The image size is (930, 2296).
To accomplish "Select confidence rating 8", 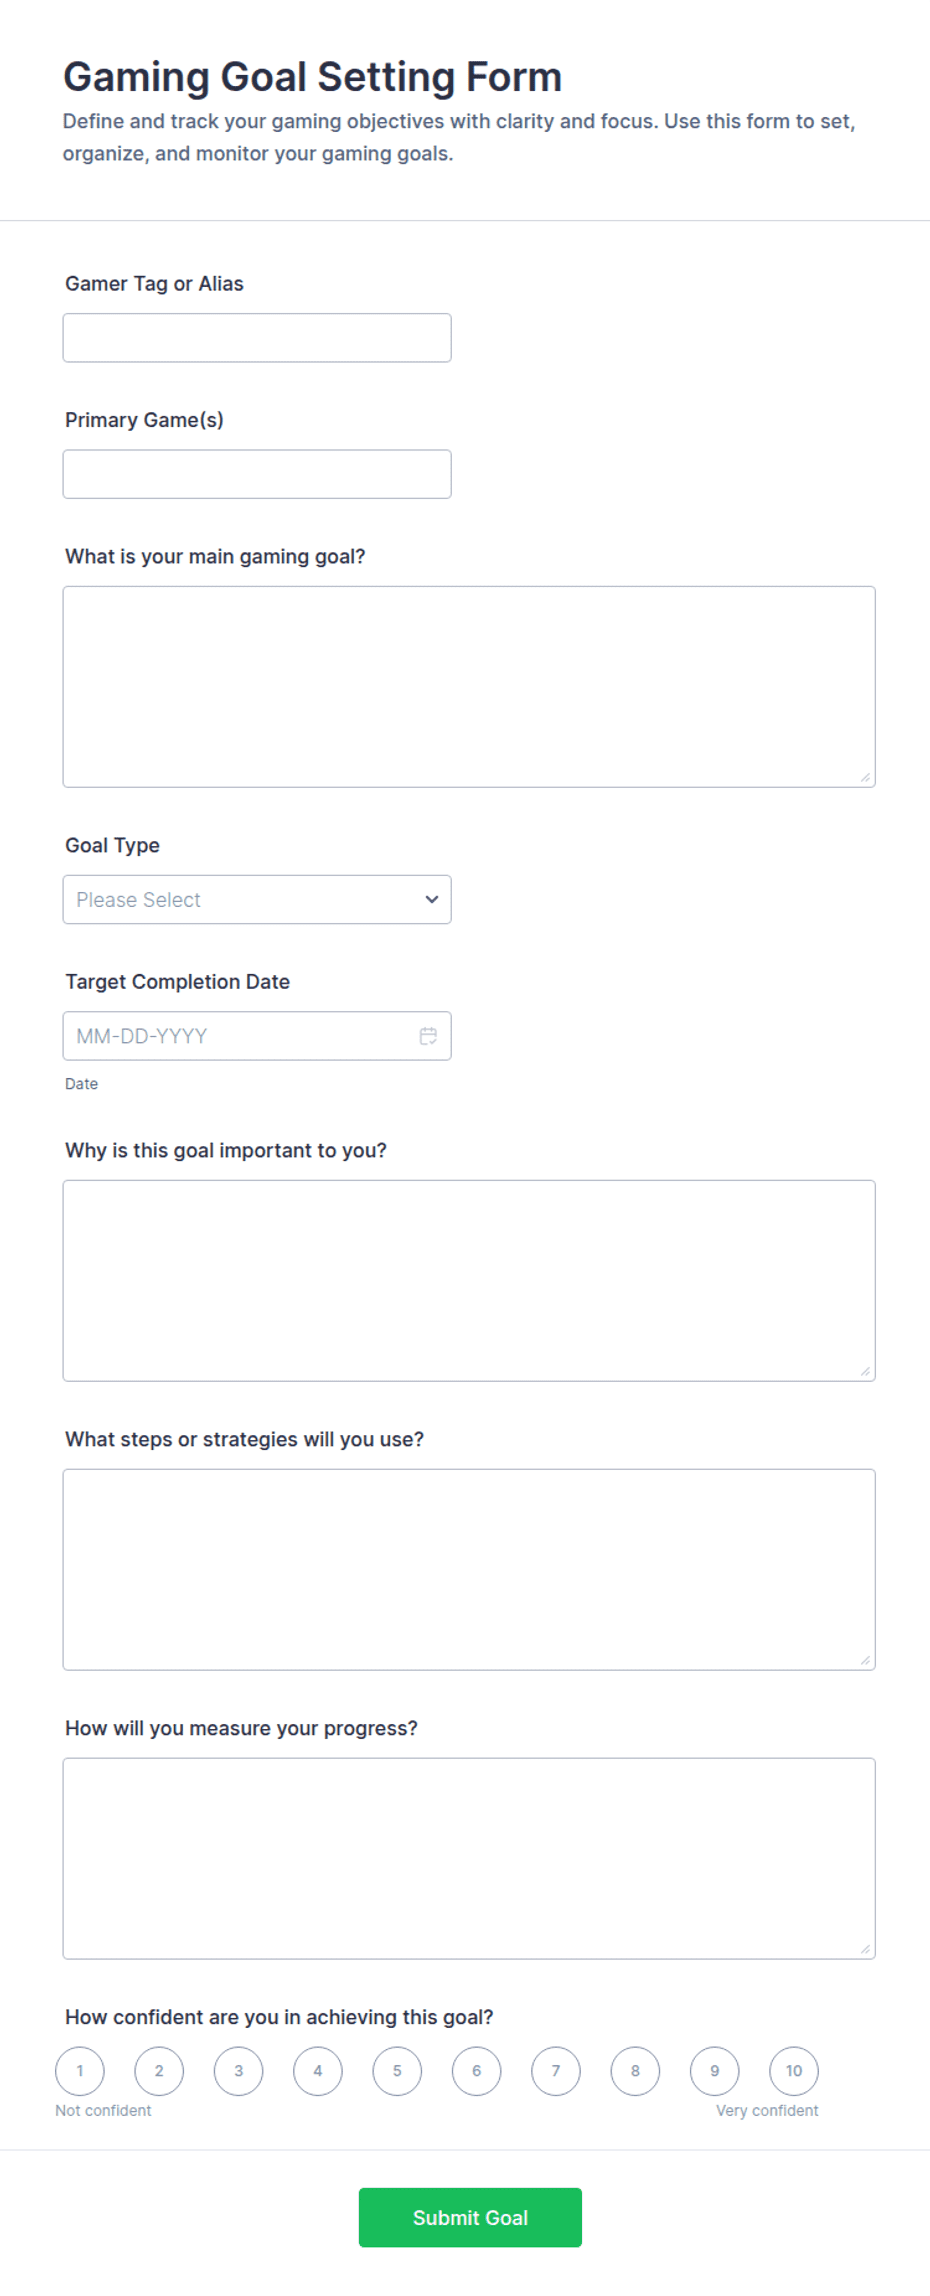I will [635, 2070].
